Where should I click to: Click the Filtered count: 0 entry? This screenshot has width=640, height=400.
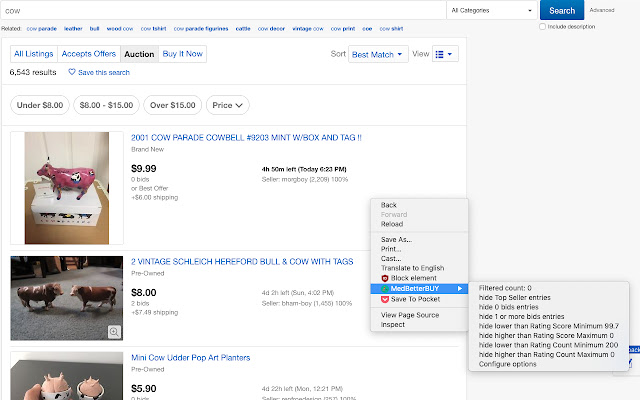point(549,288)
